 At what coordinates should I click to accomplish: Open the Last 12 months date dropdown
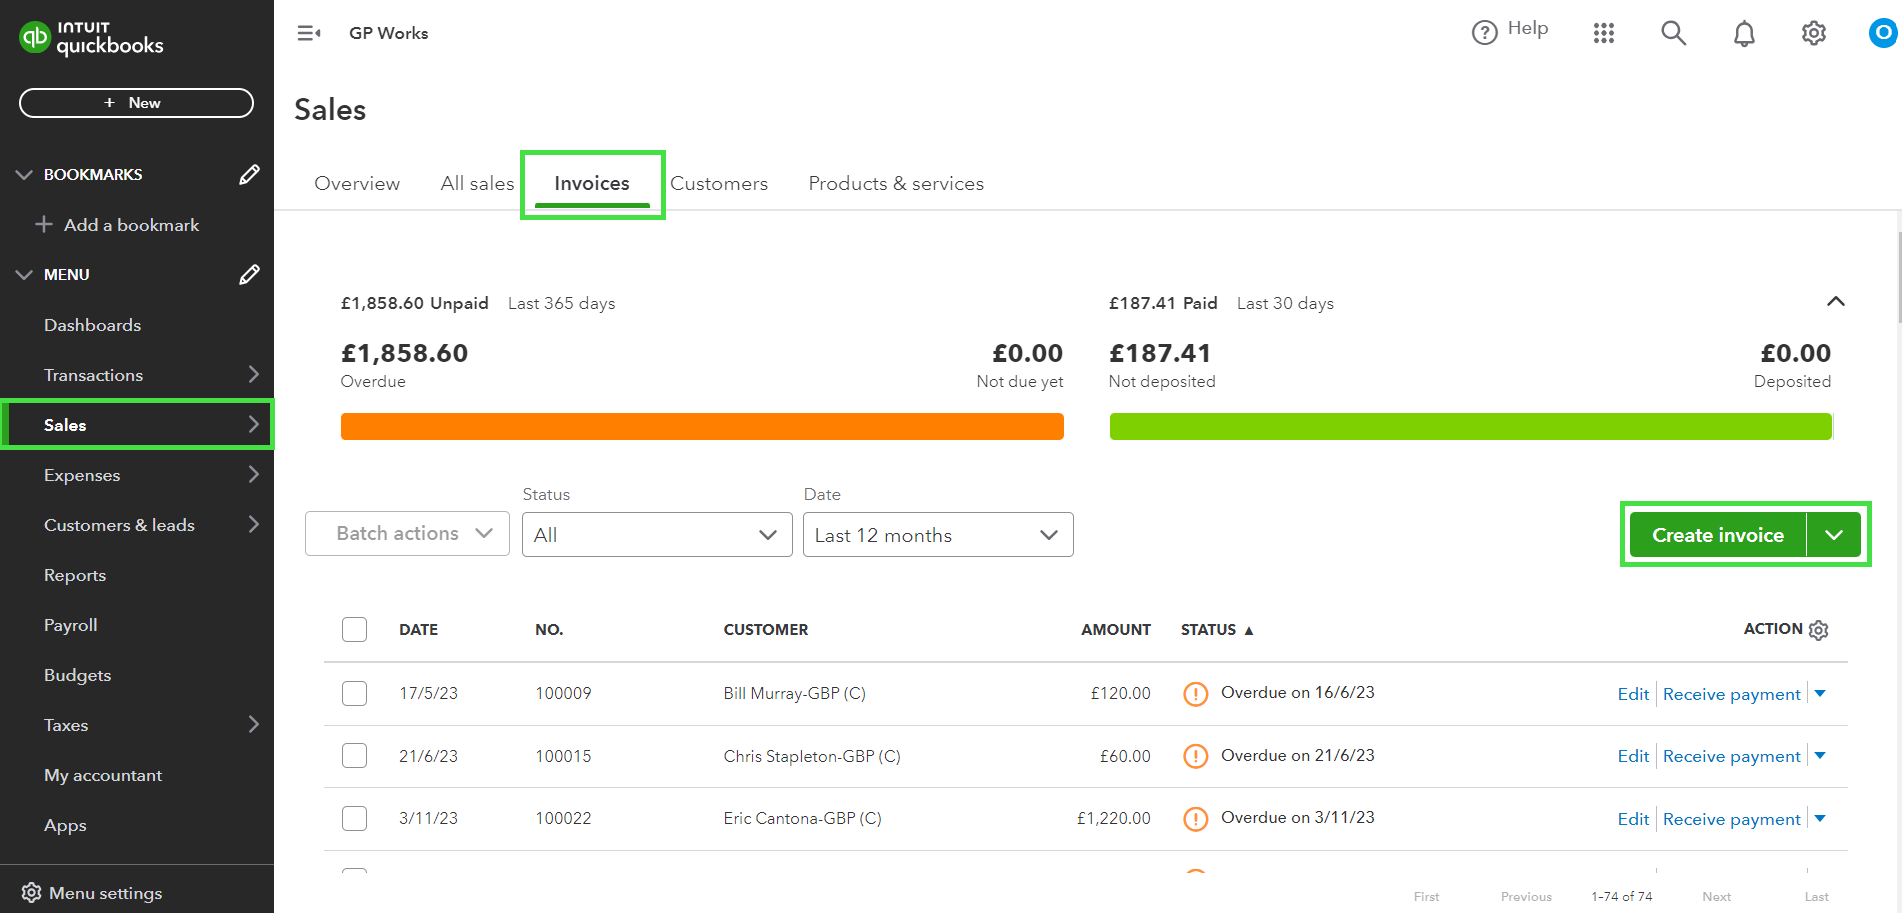coord(937,535)
